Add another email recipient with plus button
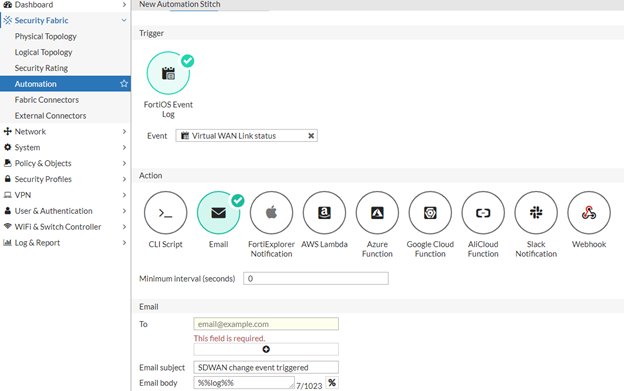Image resolution: width=624 pixels, height=391 pixels. click(x=266, y=349)
